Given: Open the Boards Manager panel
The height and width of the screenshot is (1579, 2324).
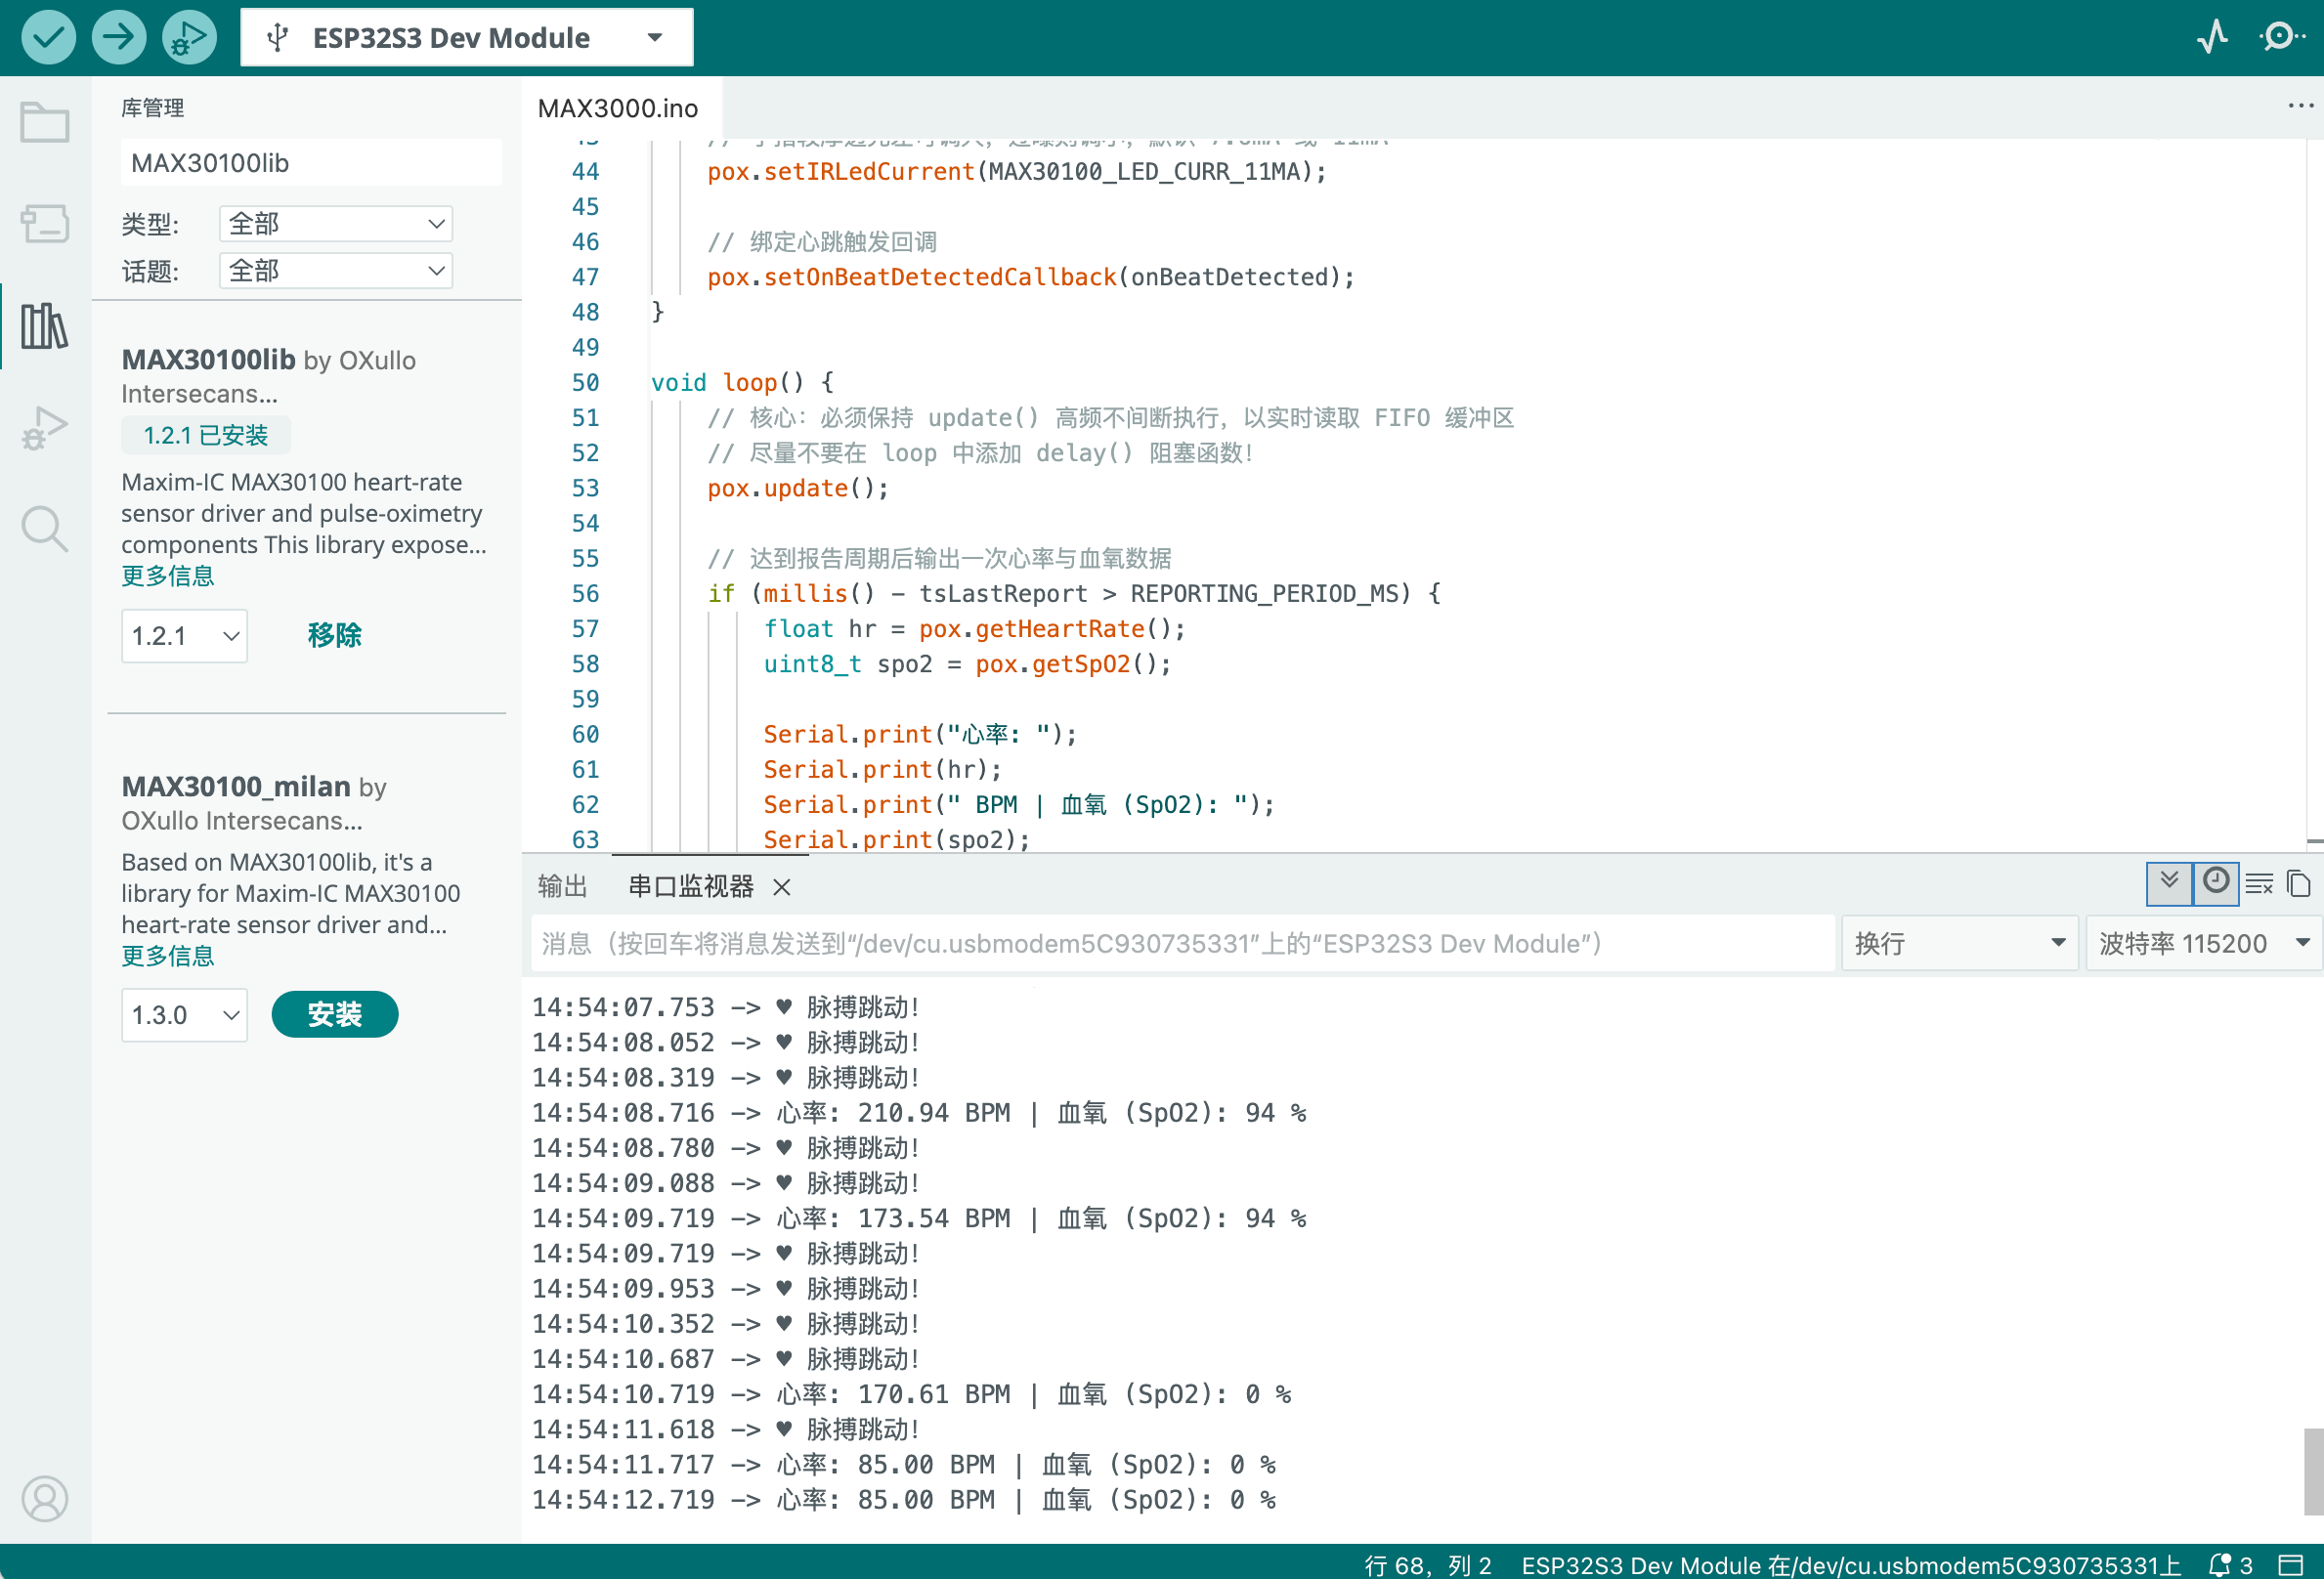Looking at the screenshot, I should tap(45, 223).
